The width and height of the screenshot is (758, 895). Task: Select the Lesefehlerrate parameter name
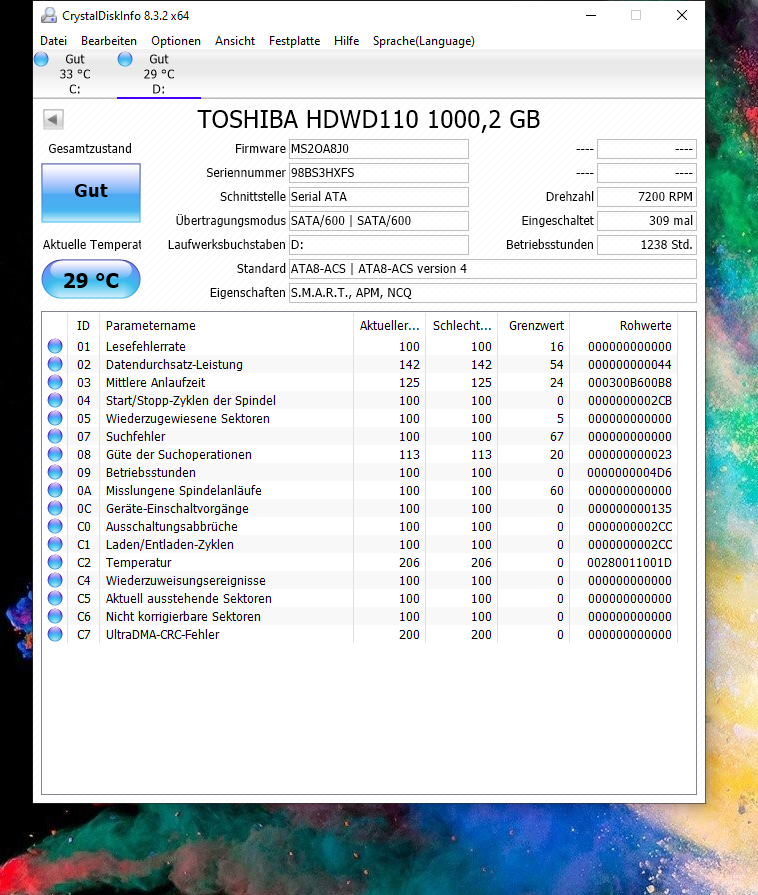[x=146, y=346]
